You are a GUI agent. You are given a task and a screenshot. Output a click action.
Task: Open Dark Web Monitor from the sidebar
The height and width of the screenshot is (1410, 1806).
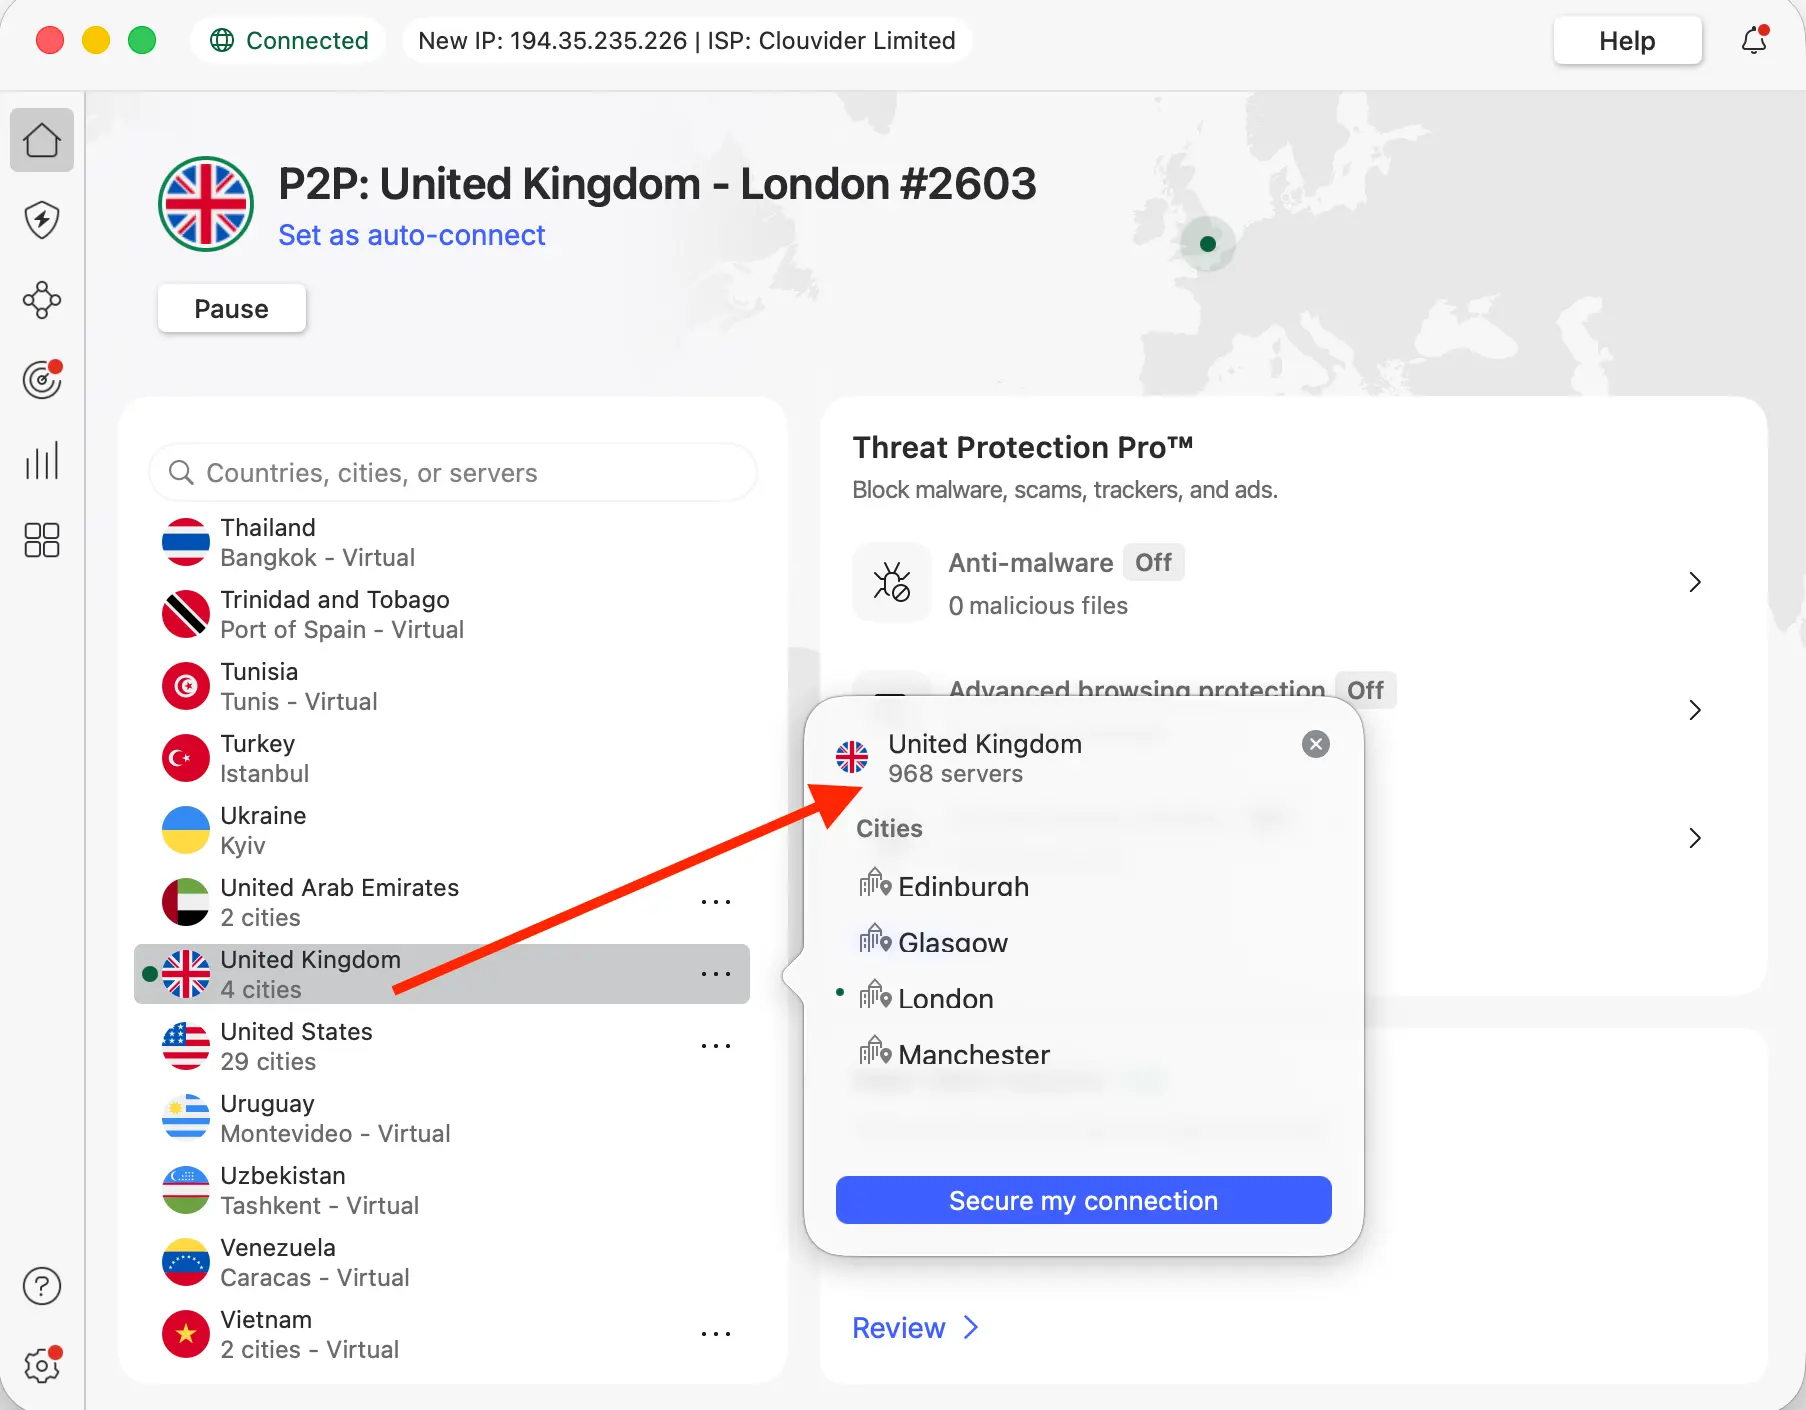41,379
